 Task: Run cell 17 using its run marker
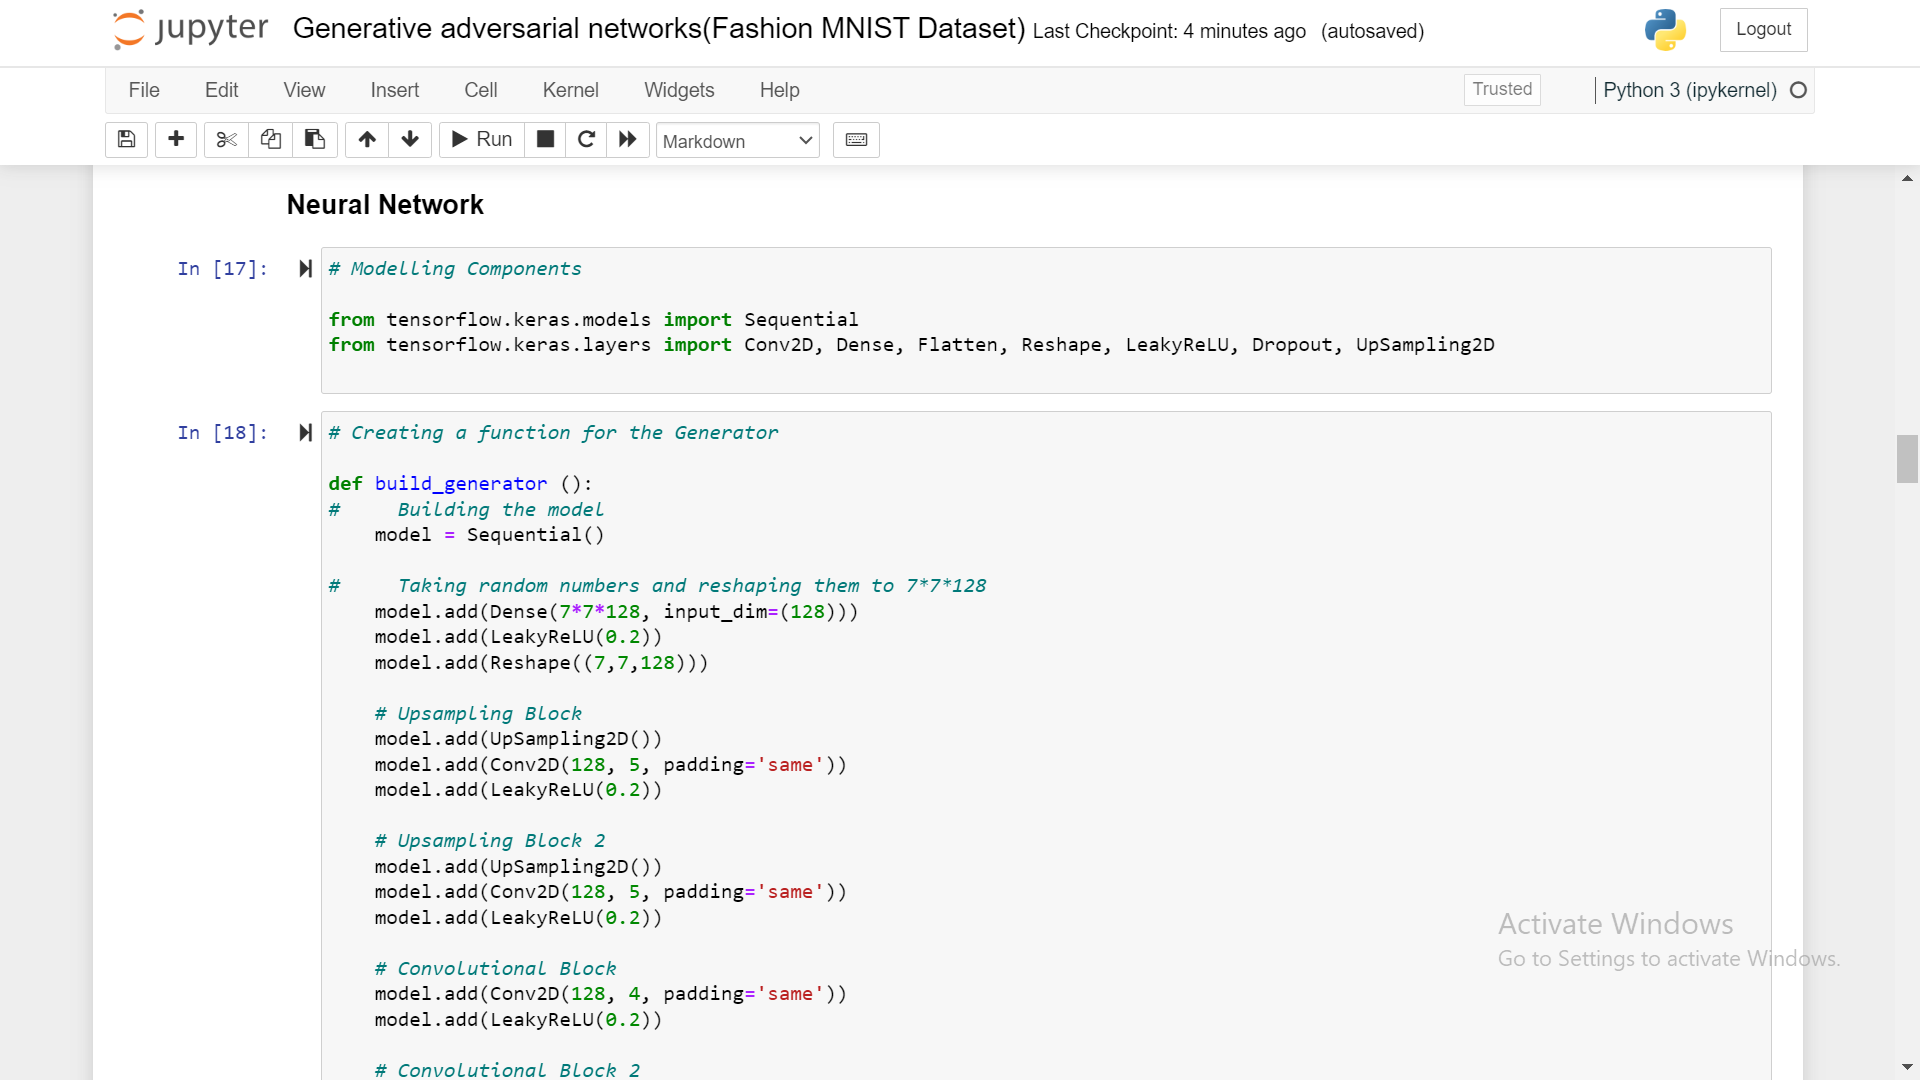pos(305,269)
